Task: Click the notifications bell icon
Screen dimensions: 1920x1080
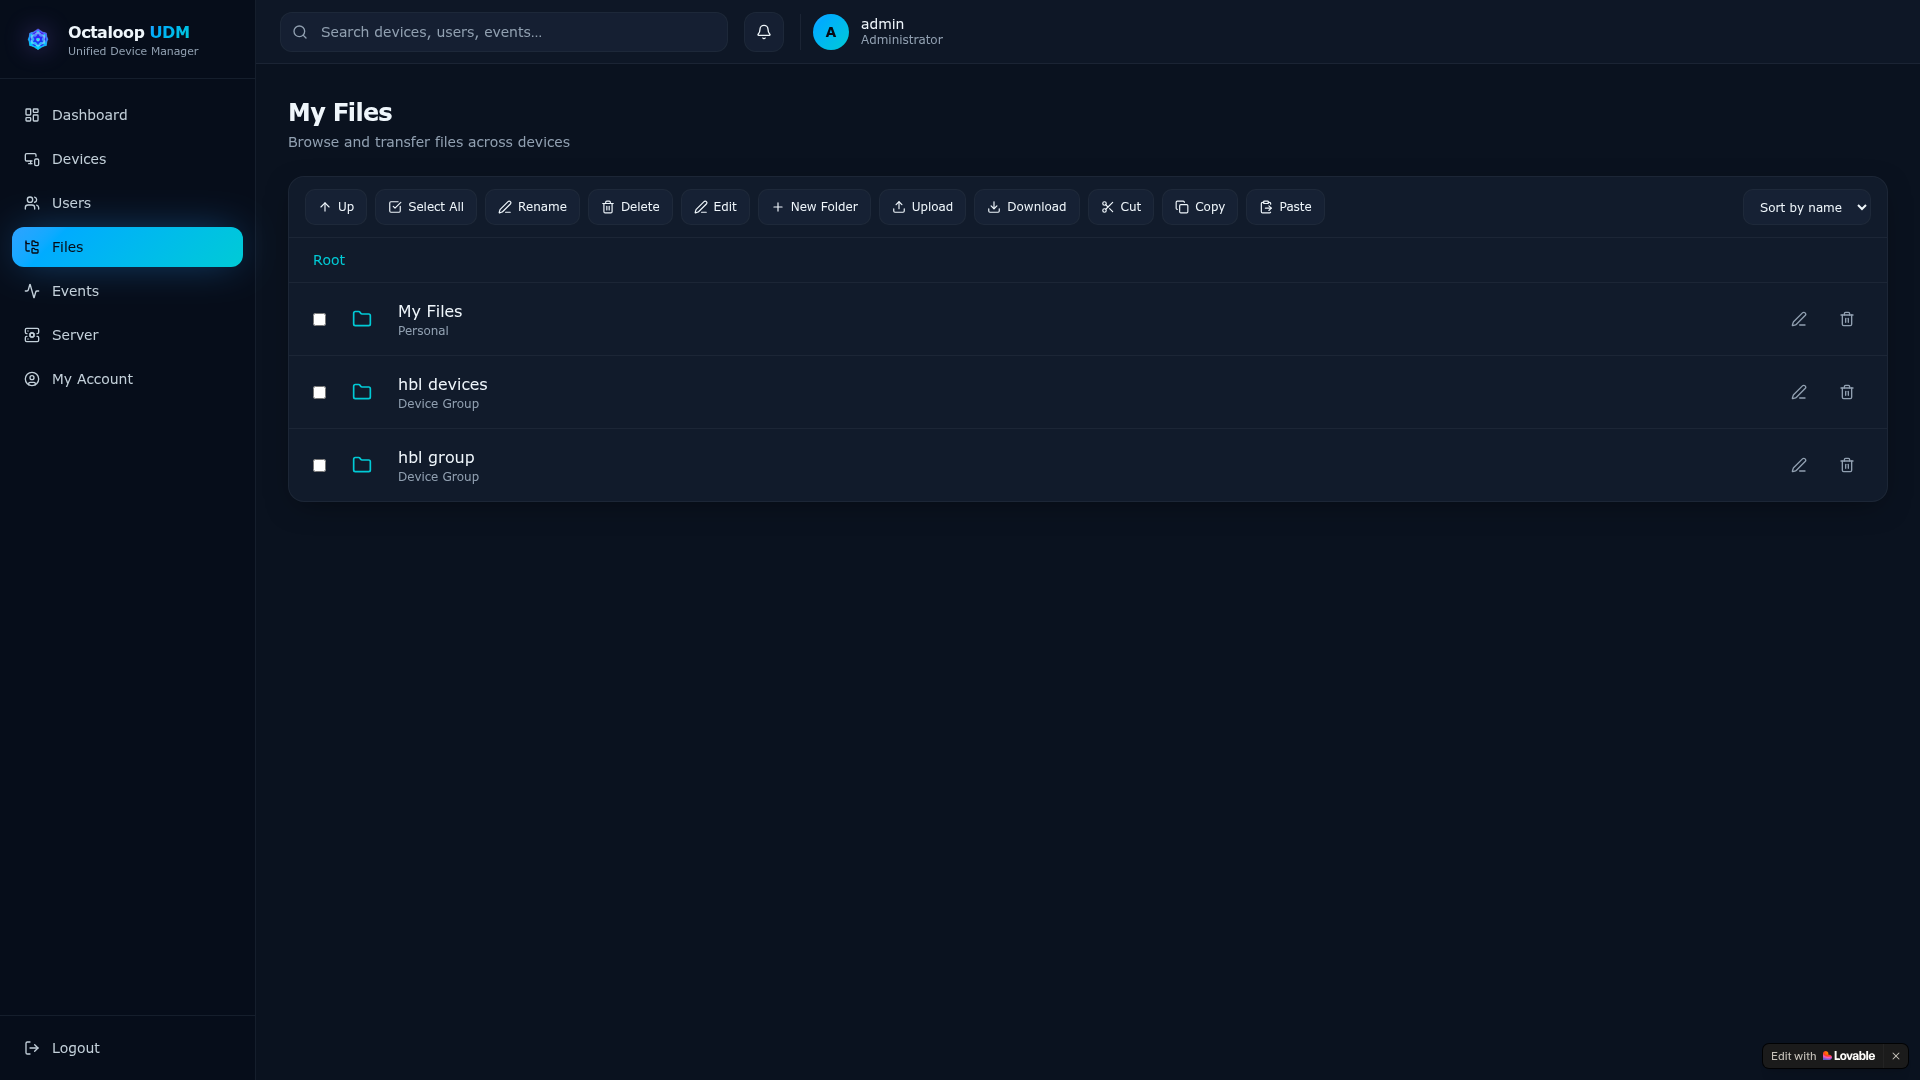Action: [763, 32]
